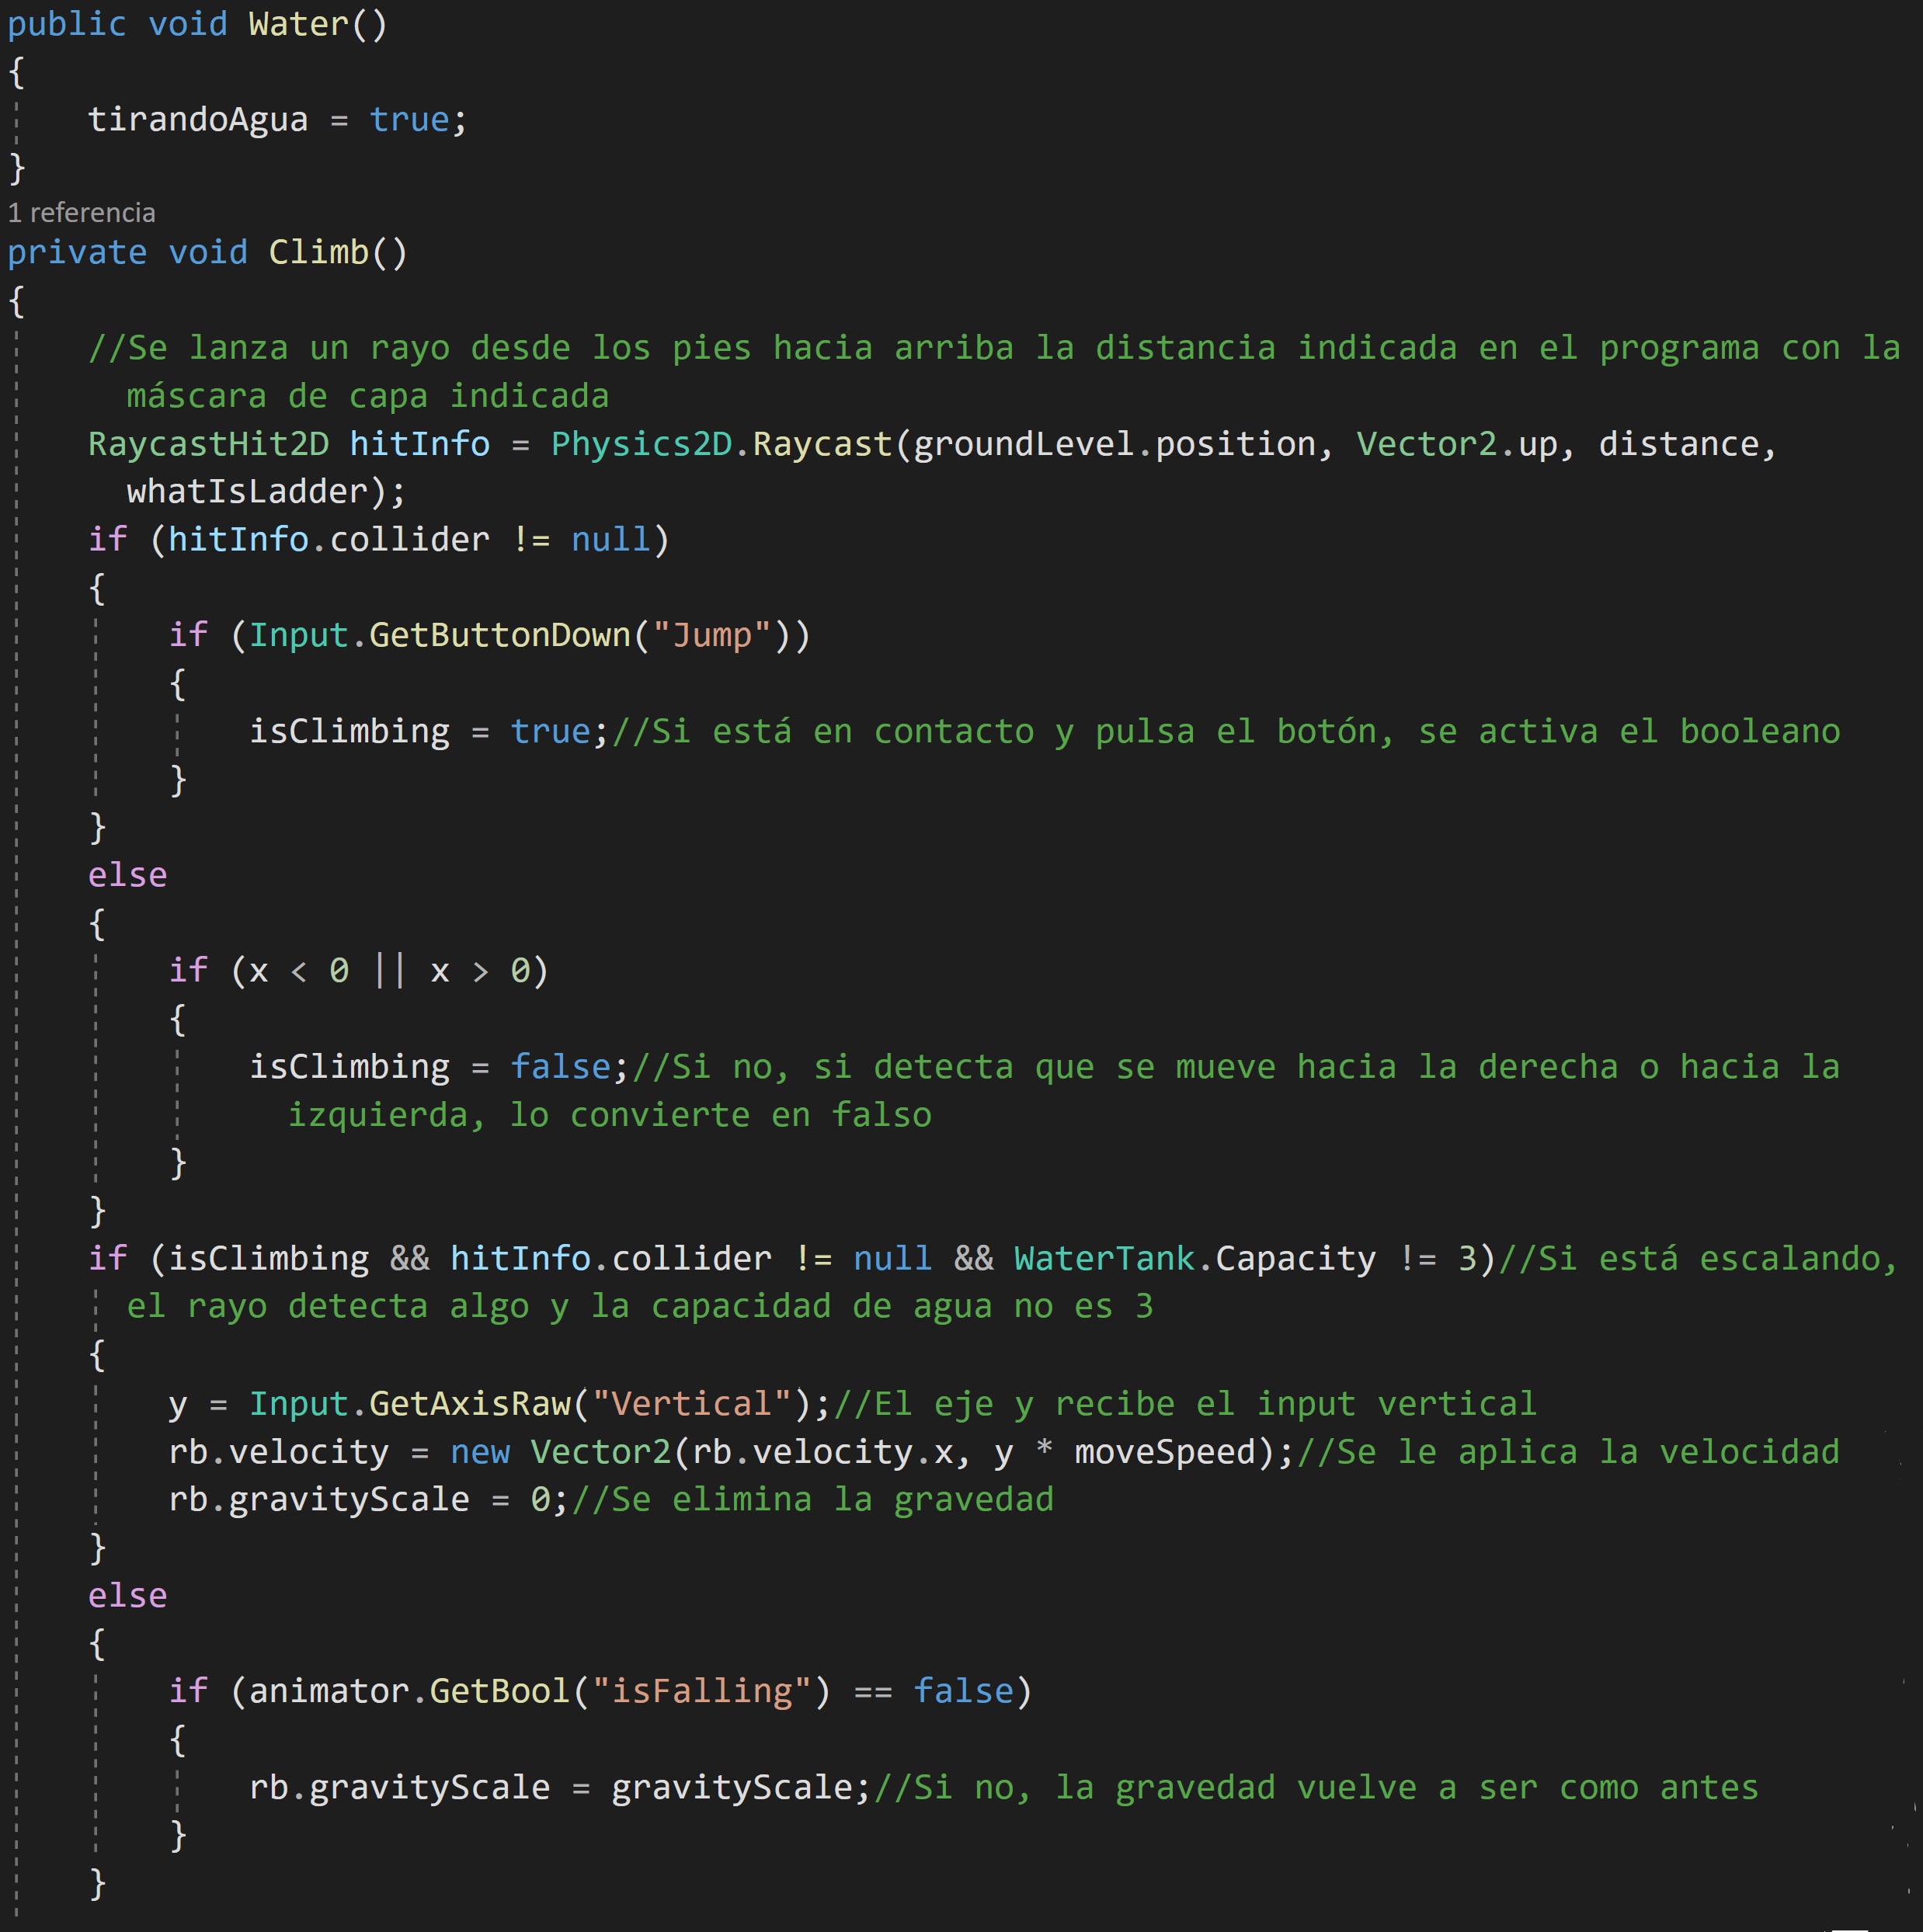This screenshot has width=1923, height=1932.
Task: Click the GetAxisRaw method call
Action: 470,1404
